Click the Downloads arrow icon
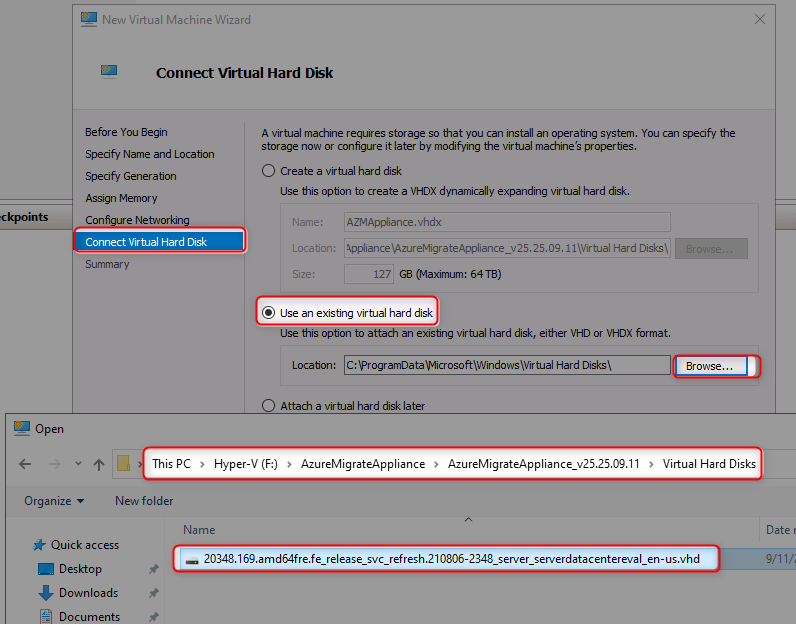The image size is (796, 624). pyautogui.click(x=46, y=593)
